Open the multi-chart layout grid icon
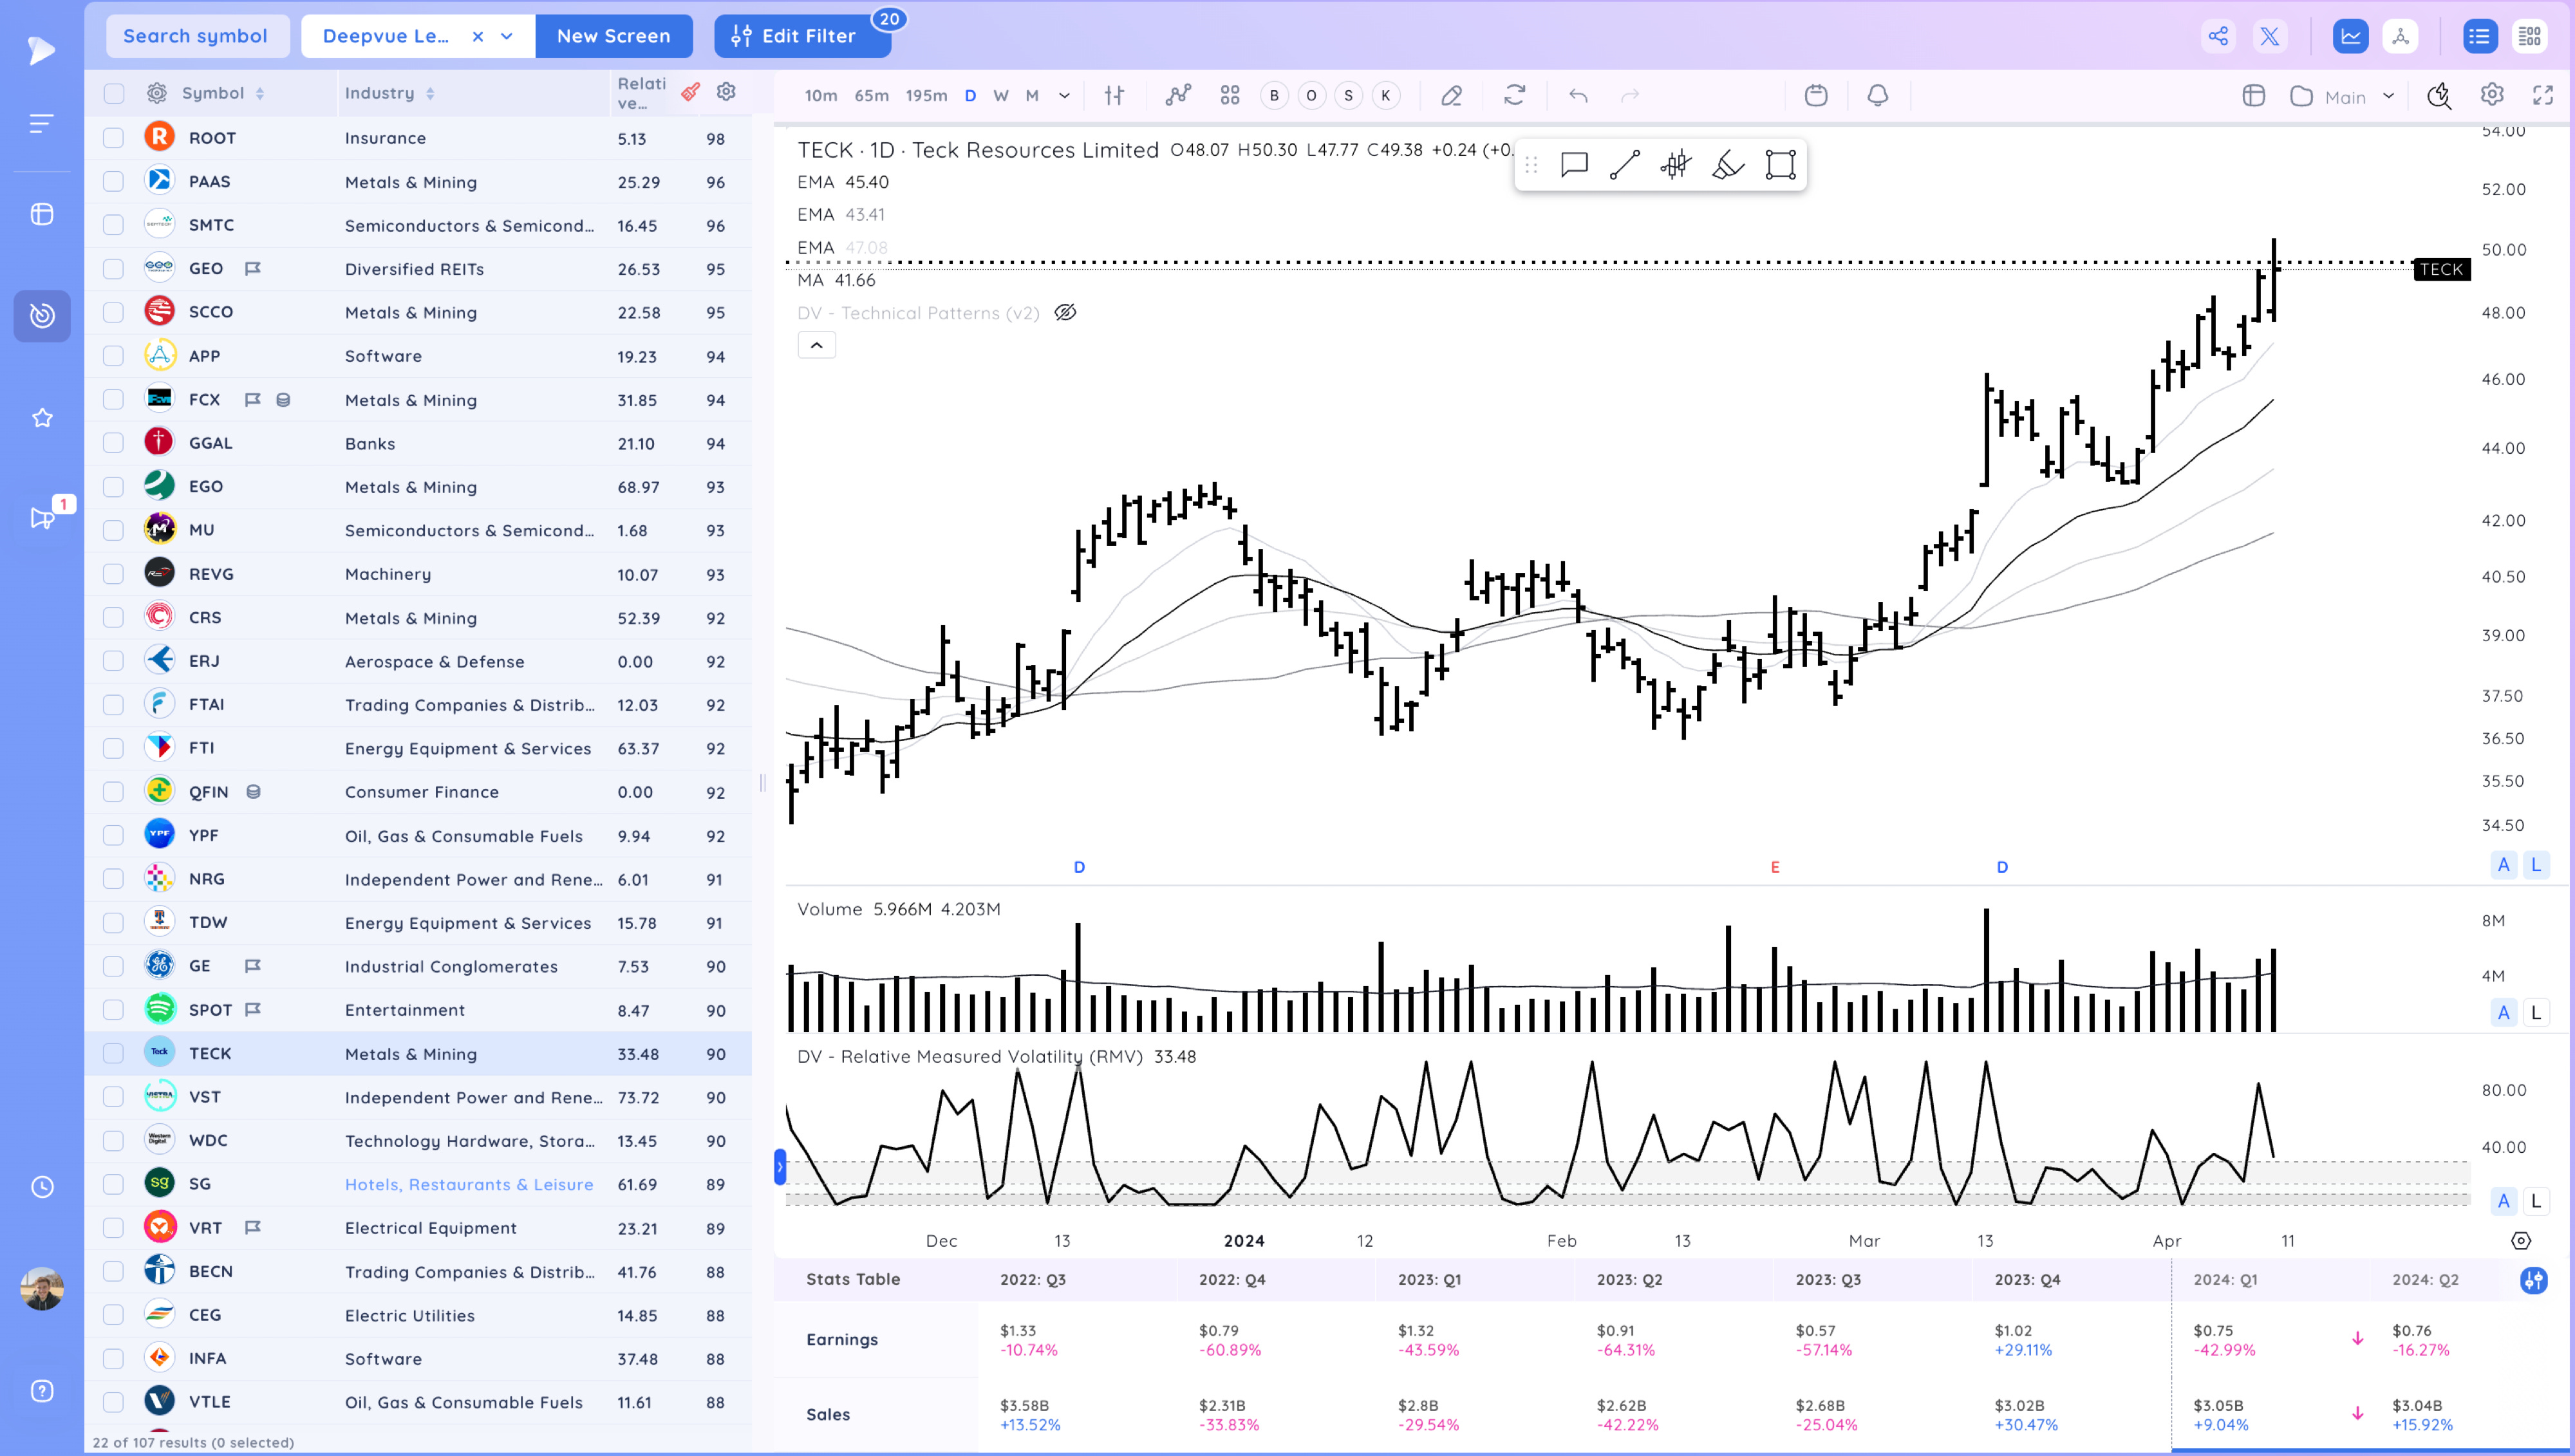 click(x=1230, y=95)
